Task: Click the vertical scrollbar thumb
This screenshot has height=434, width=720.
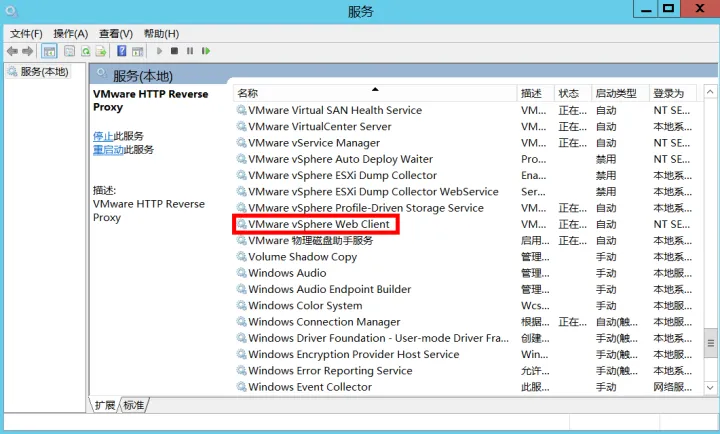Action: [x=710, y=343]
